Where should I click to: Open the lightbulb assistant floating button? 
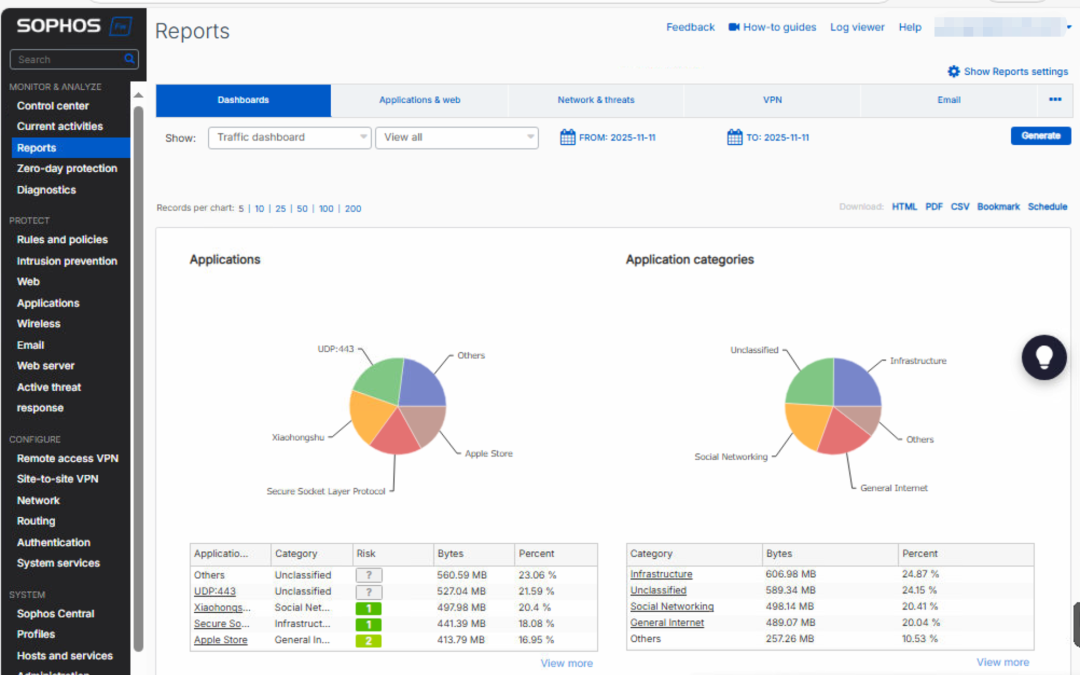point(1044,357)
